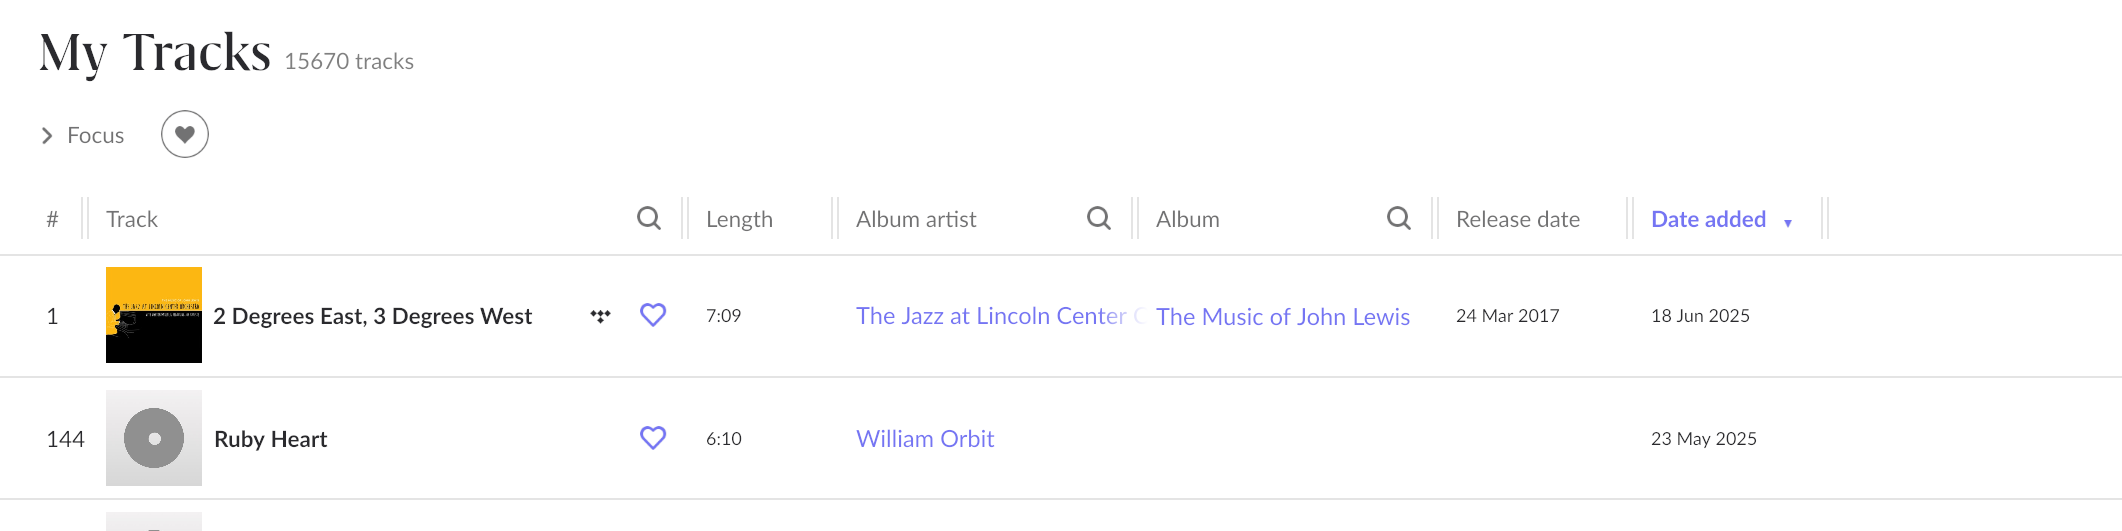Expand the Focus chevron
The image size is (2122, 531).
(47, 135)
